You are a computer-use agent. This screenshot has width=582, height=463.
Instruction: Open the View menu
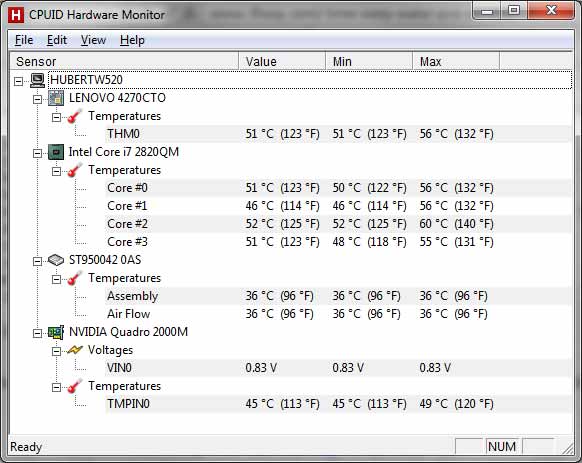coord(94,40)
